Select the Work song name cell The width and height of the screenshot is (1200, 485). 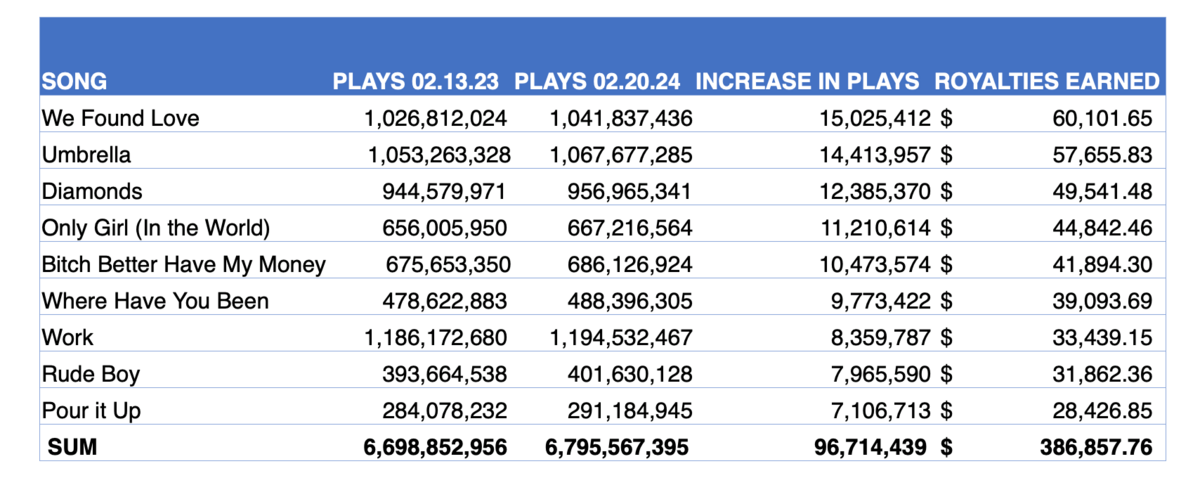pyautogui.click(x=68, y=337)
